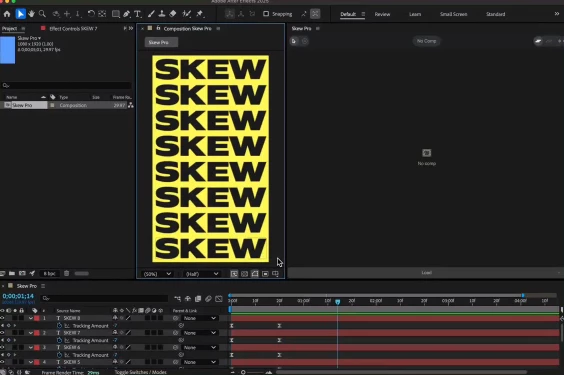
Task: Select the Roto Brush tool
Action: (x=186, y=14)
